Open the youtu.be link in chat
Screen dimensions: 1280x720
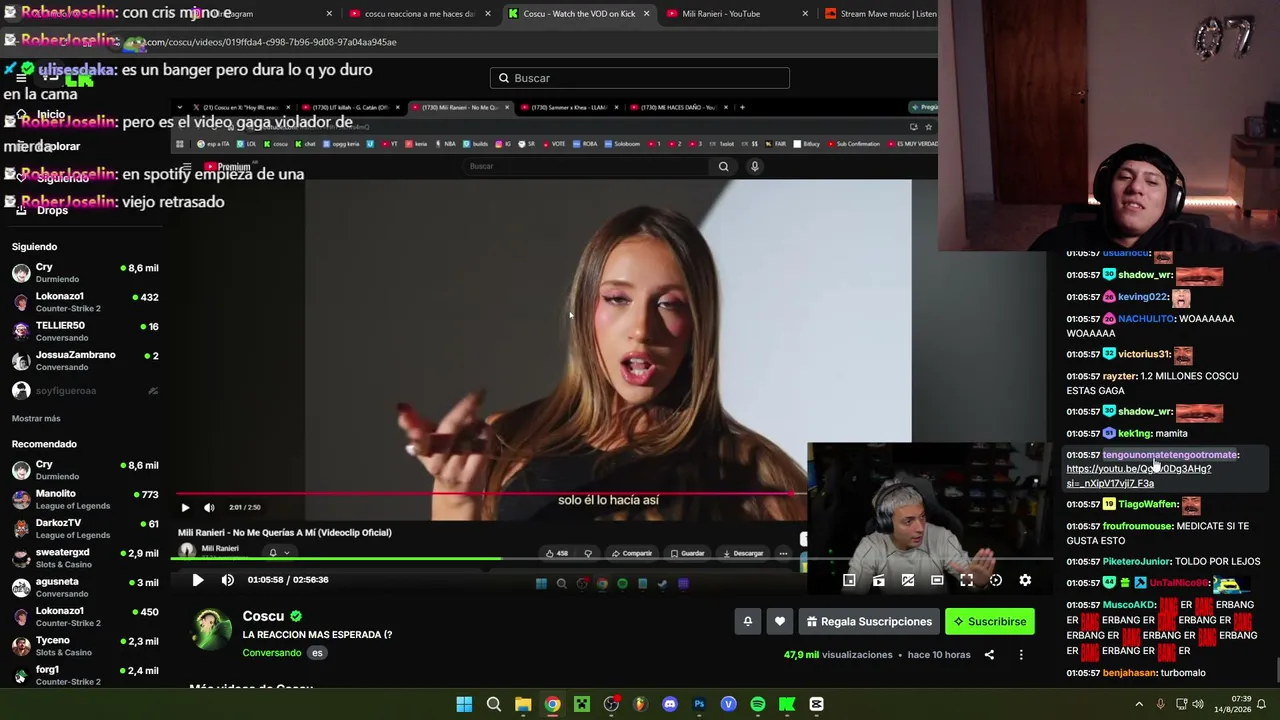1138,476
